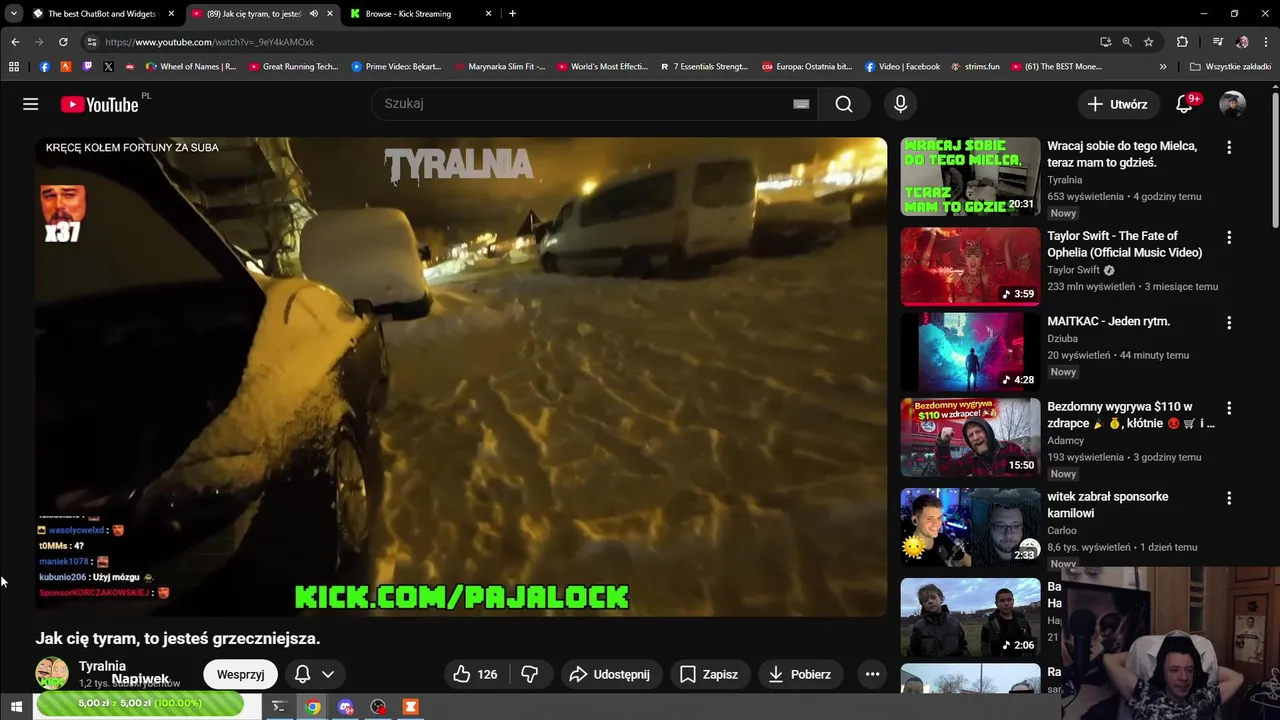Screen dimensions: 1280x720
Task: Open 'witek zabrał sponsorke kamilowi' title
Action: pyautogui.click(x=1107, y=505)
